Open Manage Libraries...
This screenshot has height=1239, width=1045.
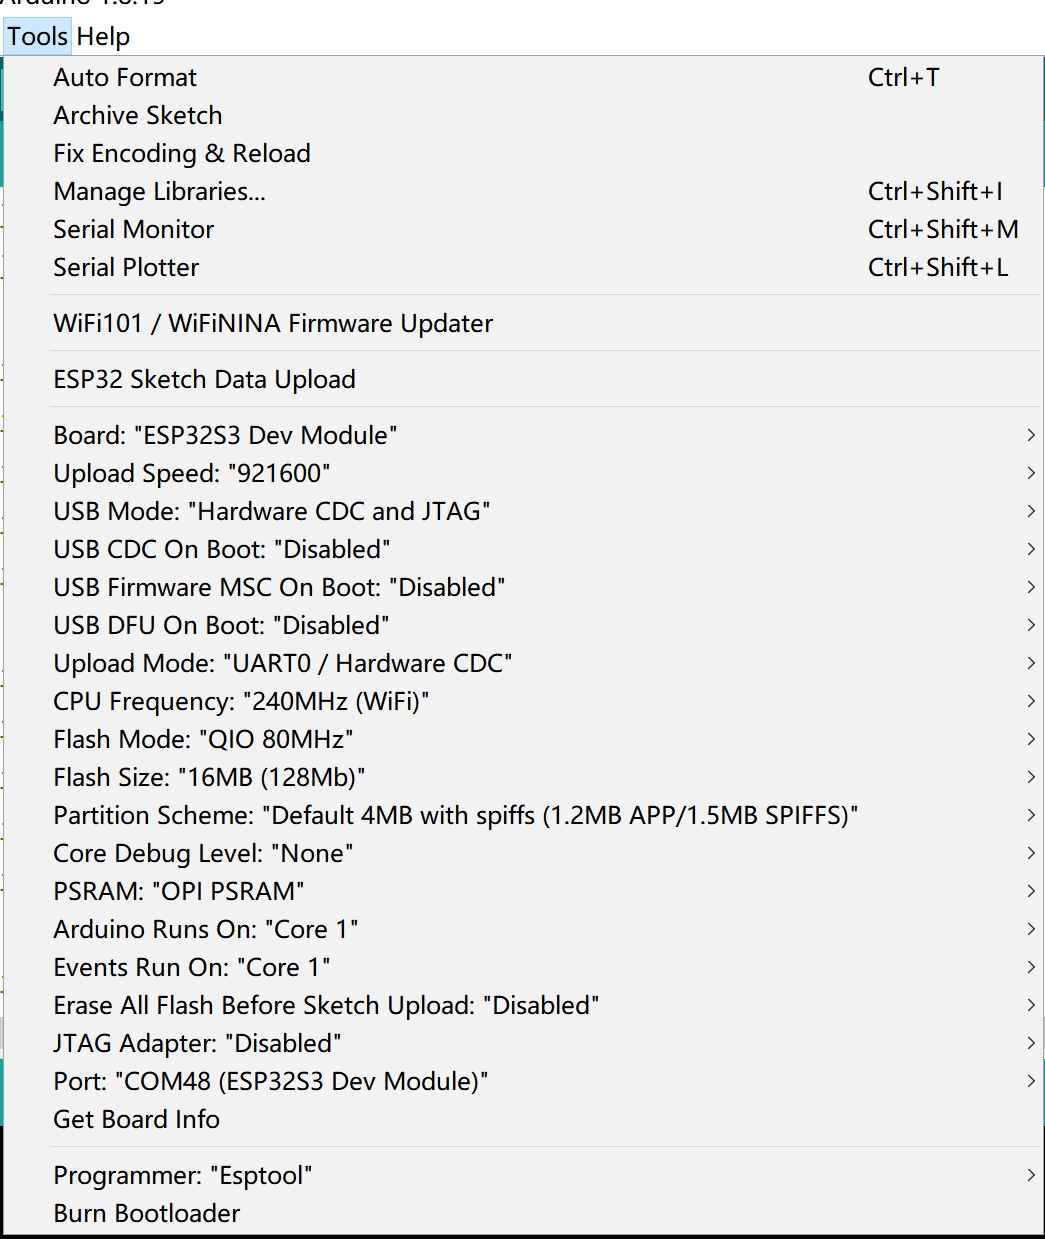pos(523,191)
